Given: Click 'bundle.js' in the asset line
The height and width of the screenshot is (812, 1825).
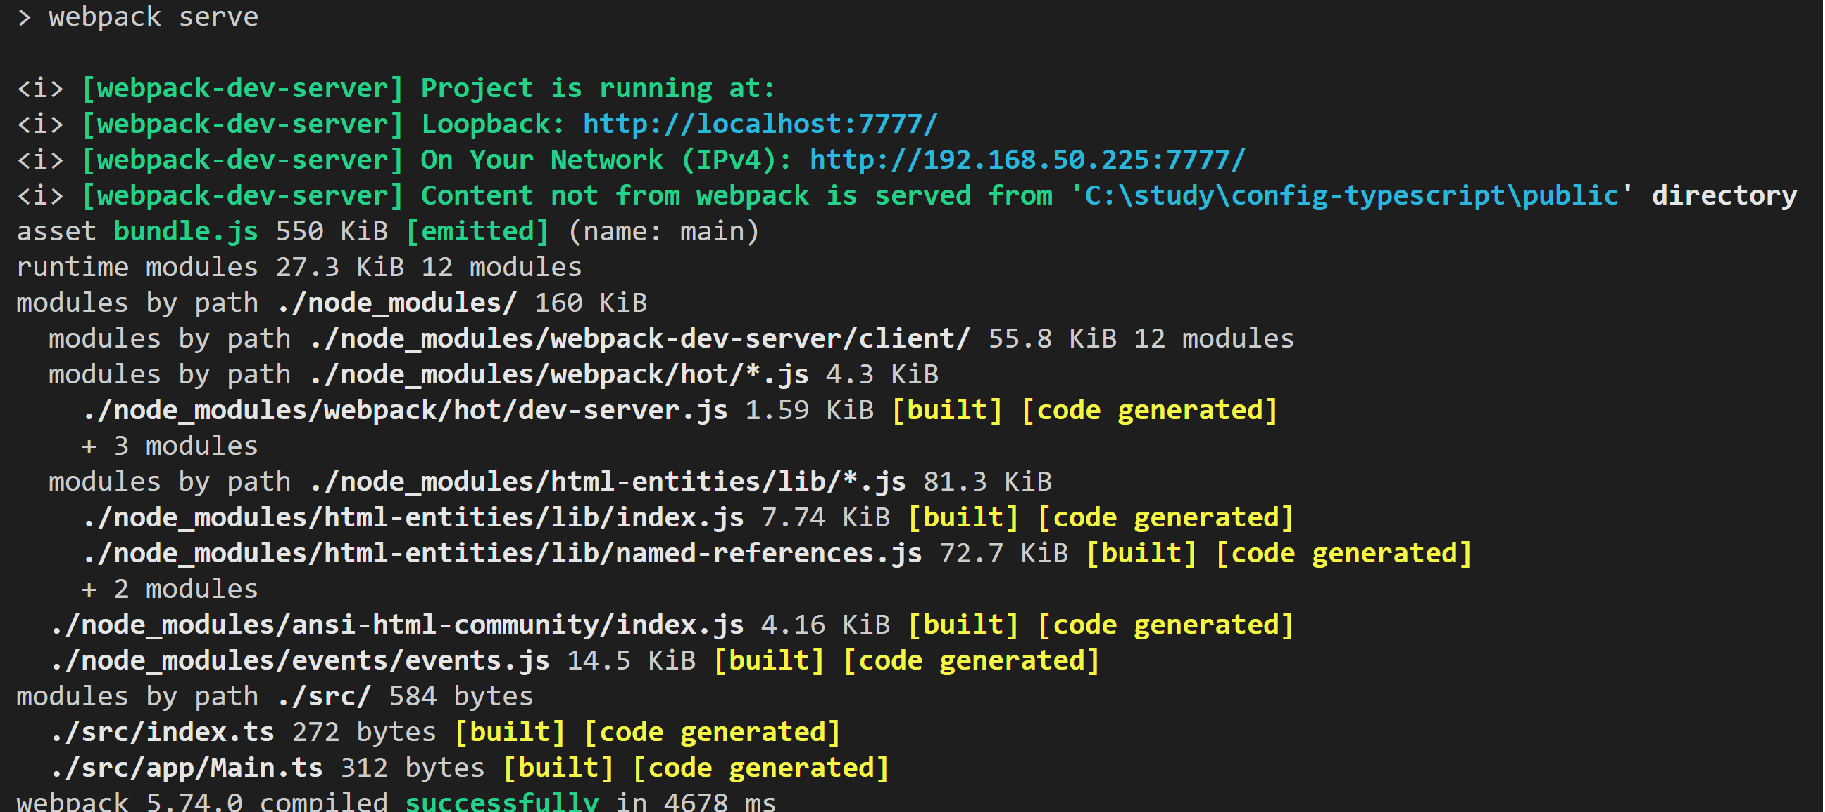Looking at the screenshot, I should click(x=186, y=232).
